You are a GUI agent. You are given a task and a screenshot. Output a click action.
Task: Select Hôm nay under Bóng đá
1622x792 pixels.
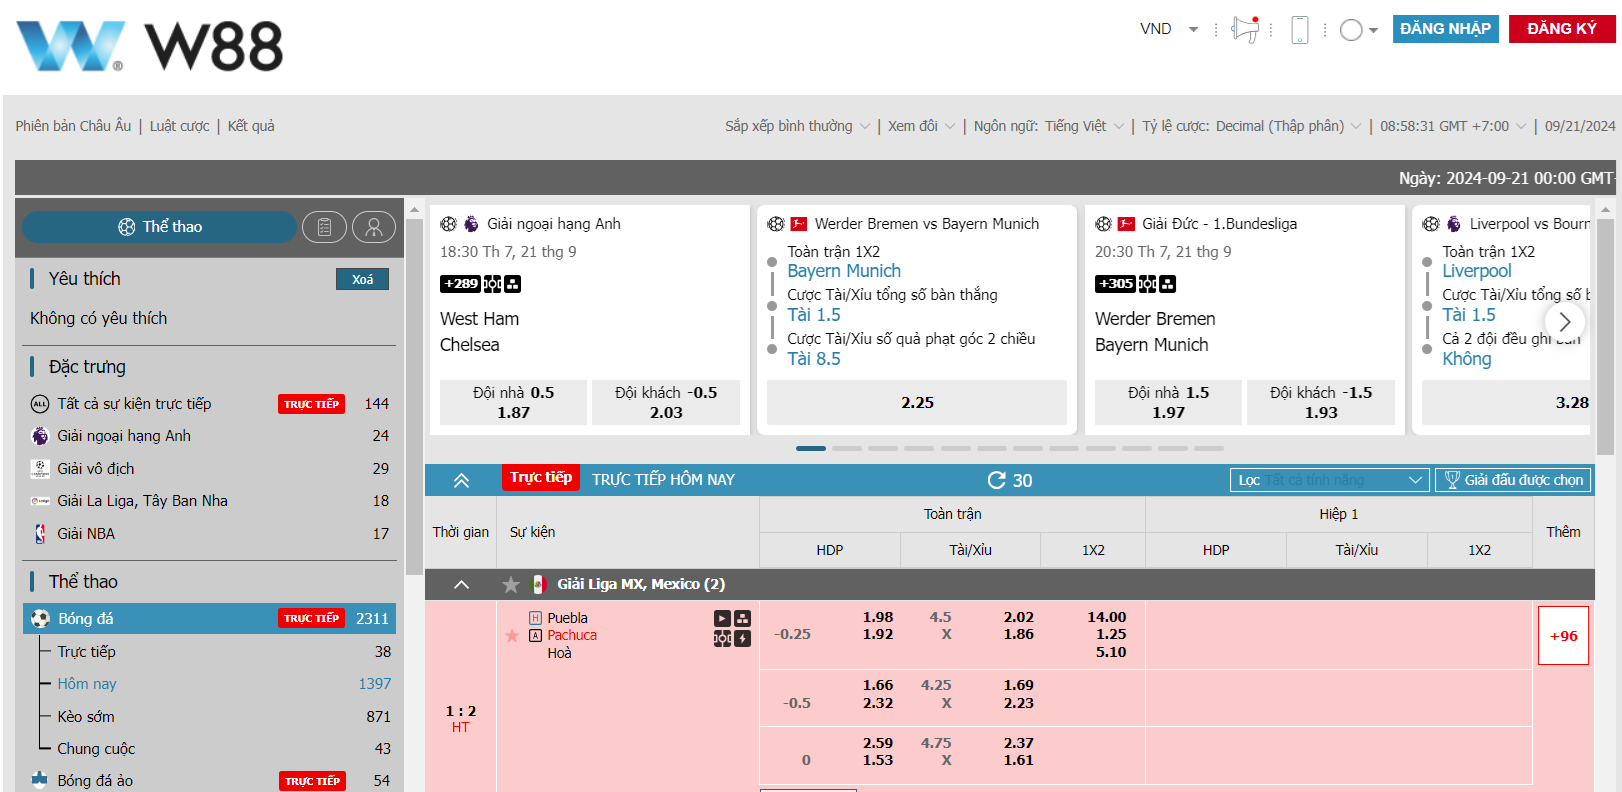(87, 684)
